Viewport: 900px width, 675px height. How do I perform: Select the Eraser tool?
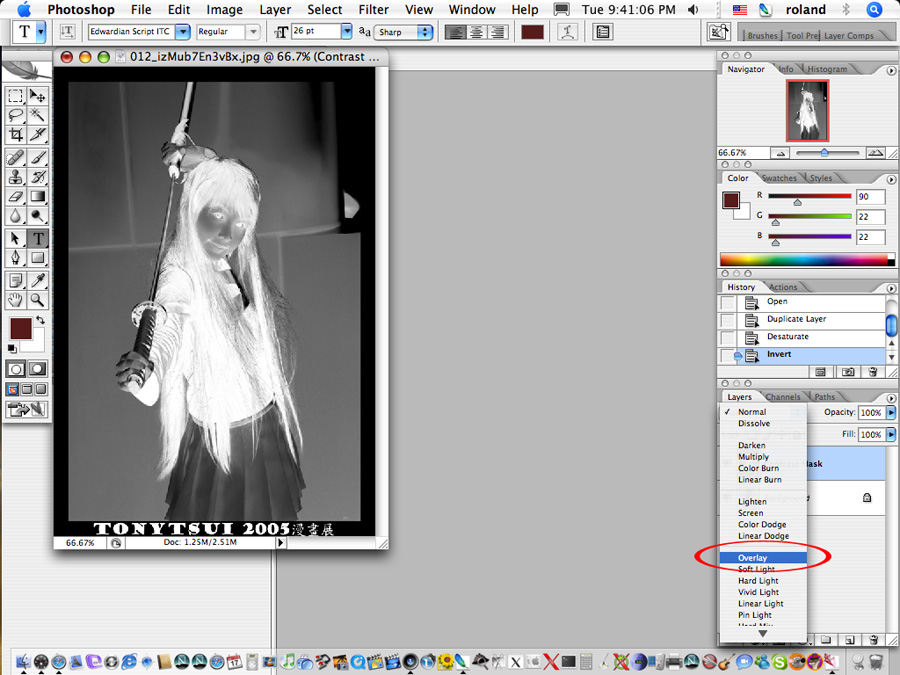[x=16, y=197]
